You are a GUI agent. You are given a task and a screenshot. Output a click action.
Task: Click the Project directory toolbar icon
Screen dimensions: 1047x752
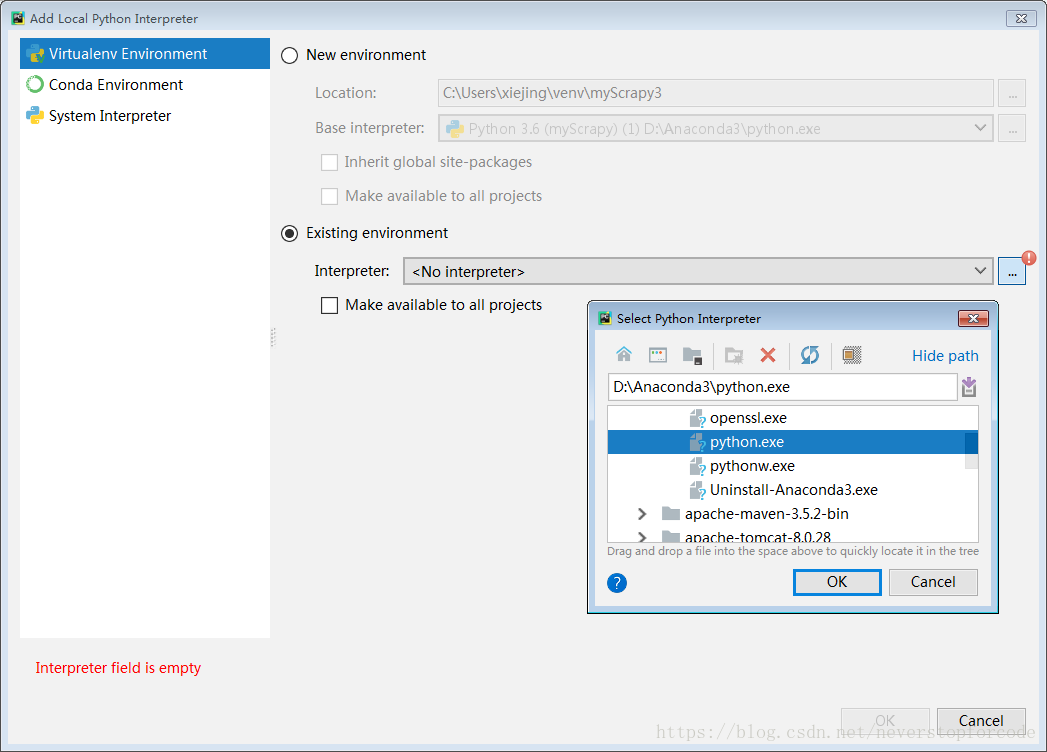692,355
